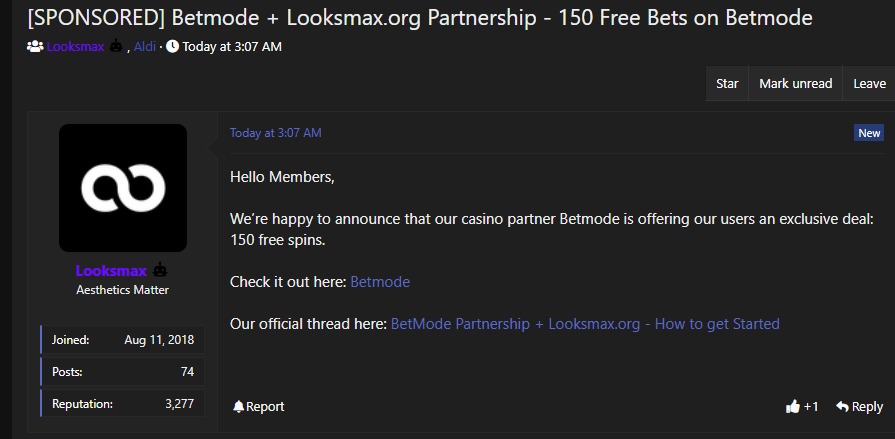Star this conversation
895x439 pixels.
(727, 84)
